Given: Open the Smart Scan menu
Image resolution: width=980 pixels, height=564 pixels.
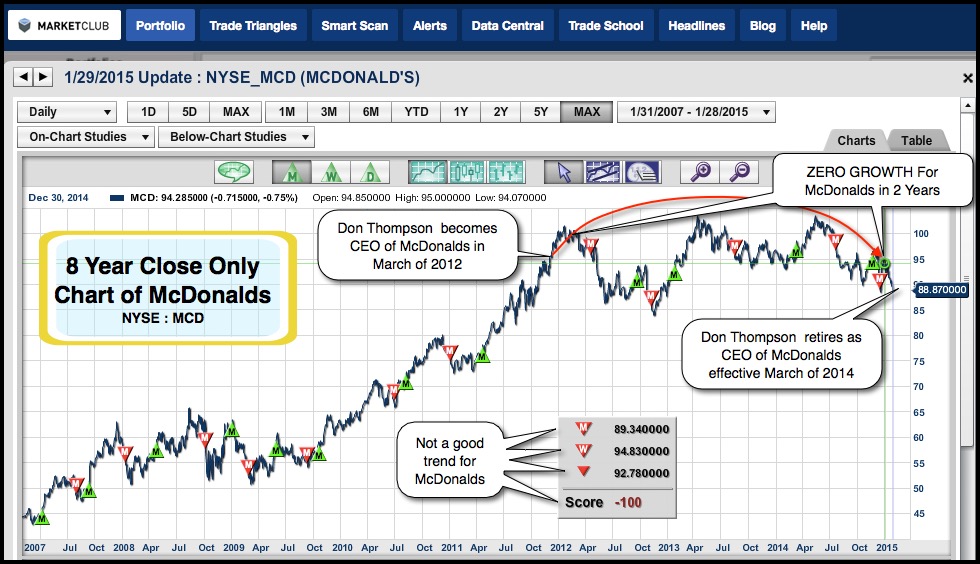Looking at the screenshot, I should (x=354, y=25).
